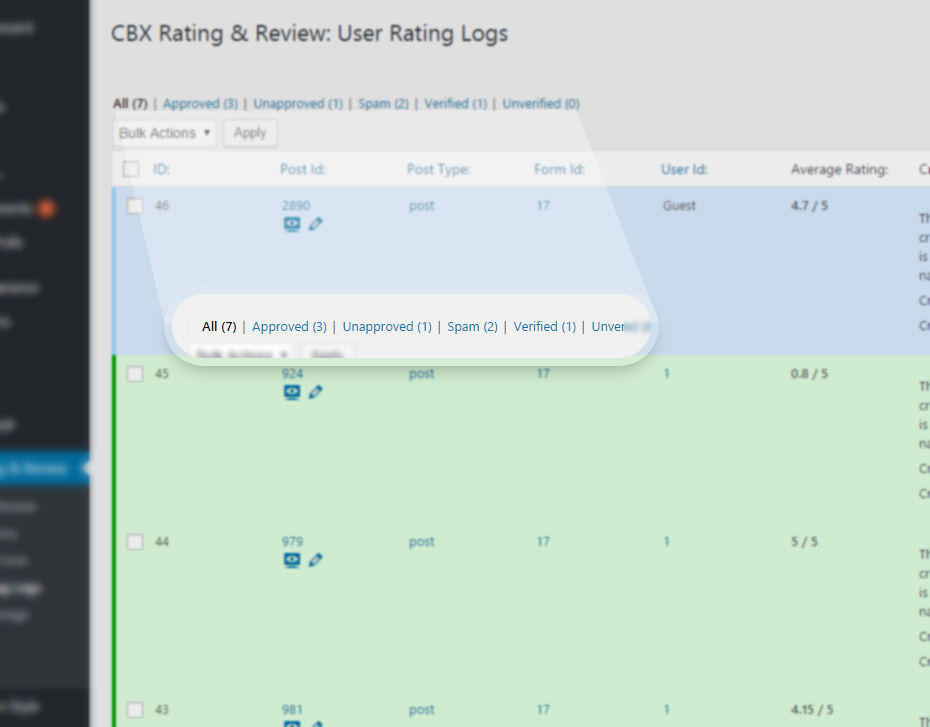Click the post type cell in row 46
The height and width of the screenshot is (727, 930).
(x=422, y=206)
